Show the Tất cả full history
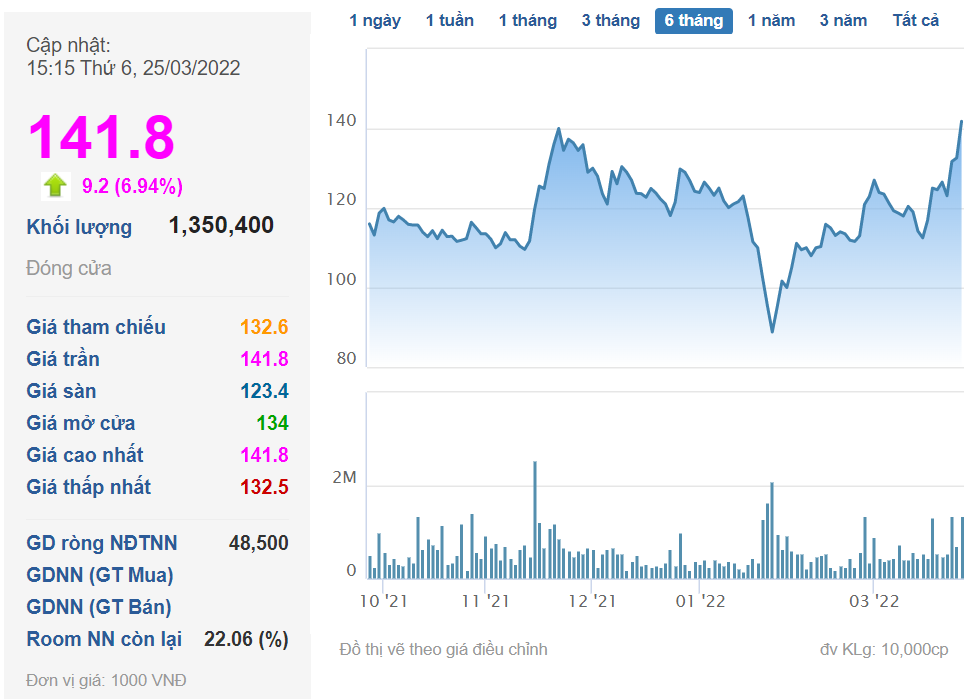This screenshot has height=699, width=974. point(915,21)
